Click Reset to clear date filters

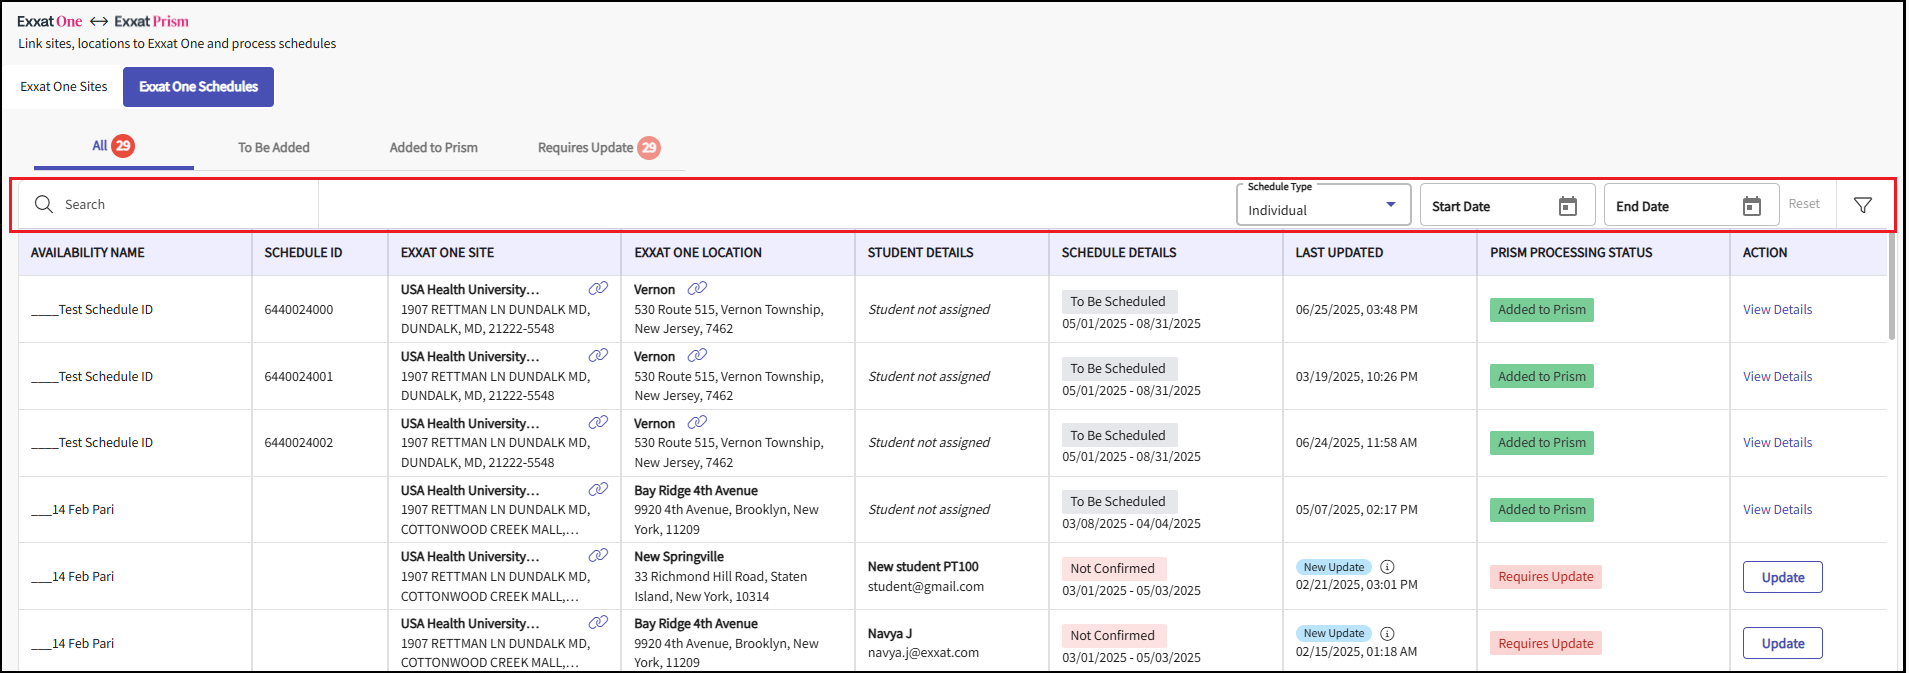(1803, 204)
